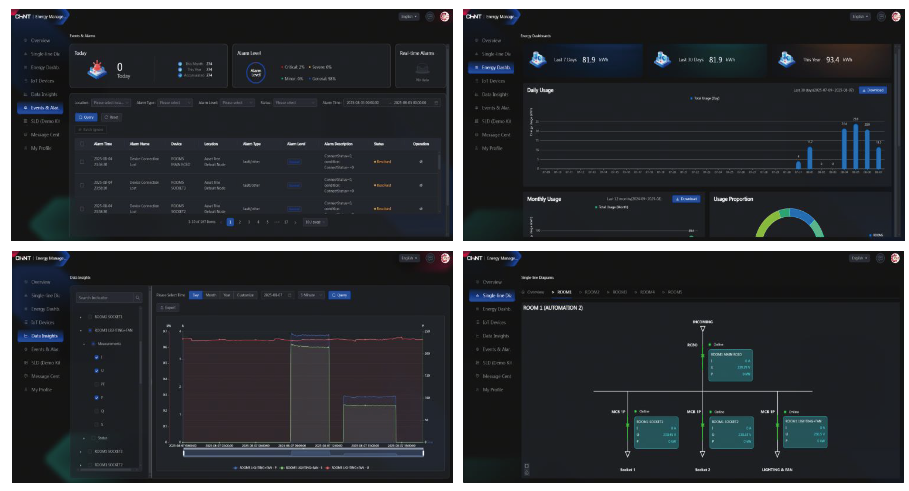Open the 5 Minute interval dropdown

(x=310, y=295)
